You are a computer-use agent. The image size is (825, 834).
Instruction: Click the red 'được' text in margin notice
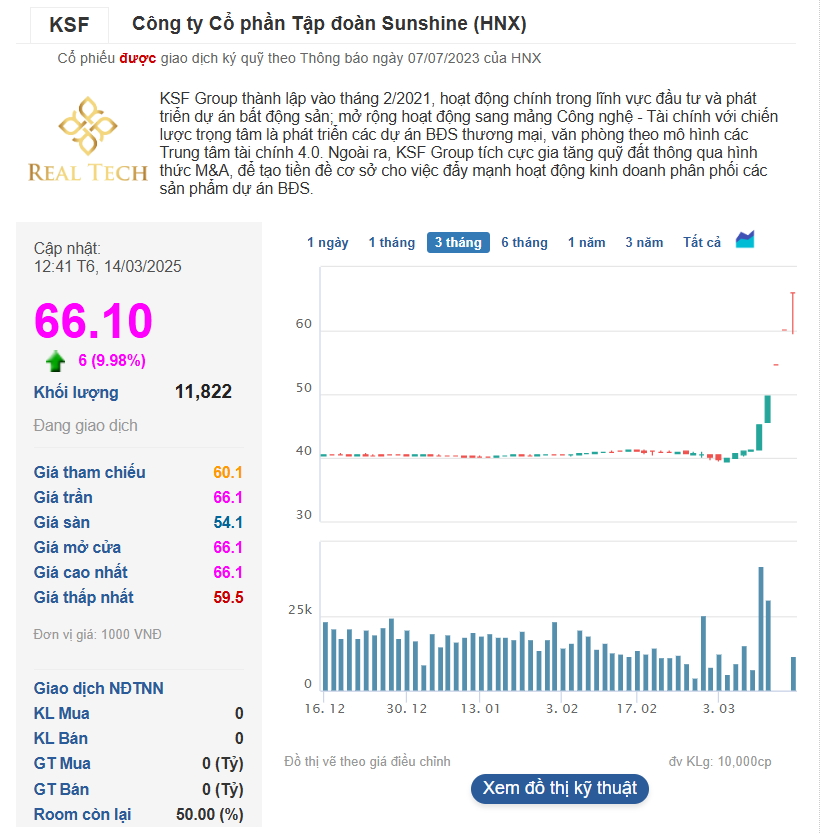pyautogui.click(x=137, y=58)
